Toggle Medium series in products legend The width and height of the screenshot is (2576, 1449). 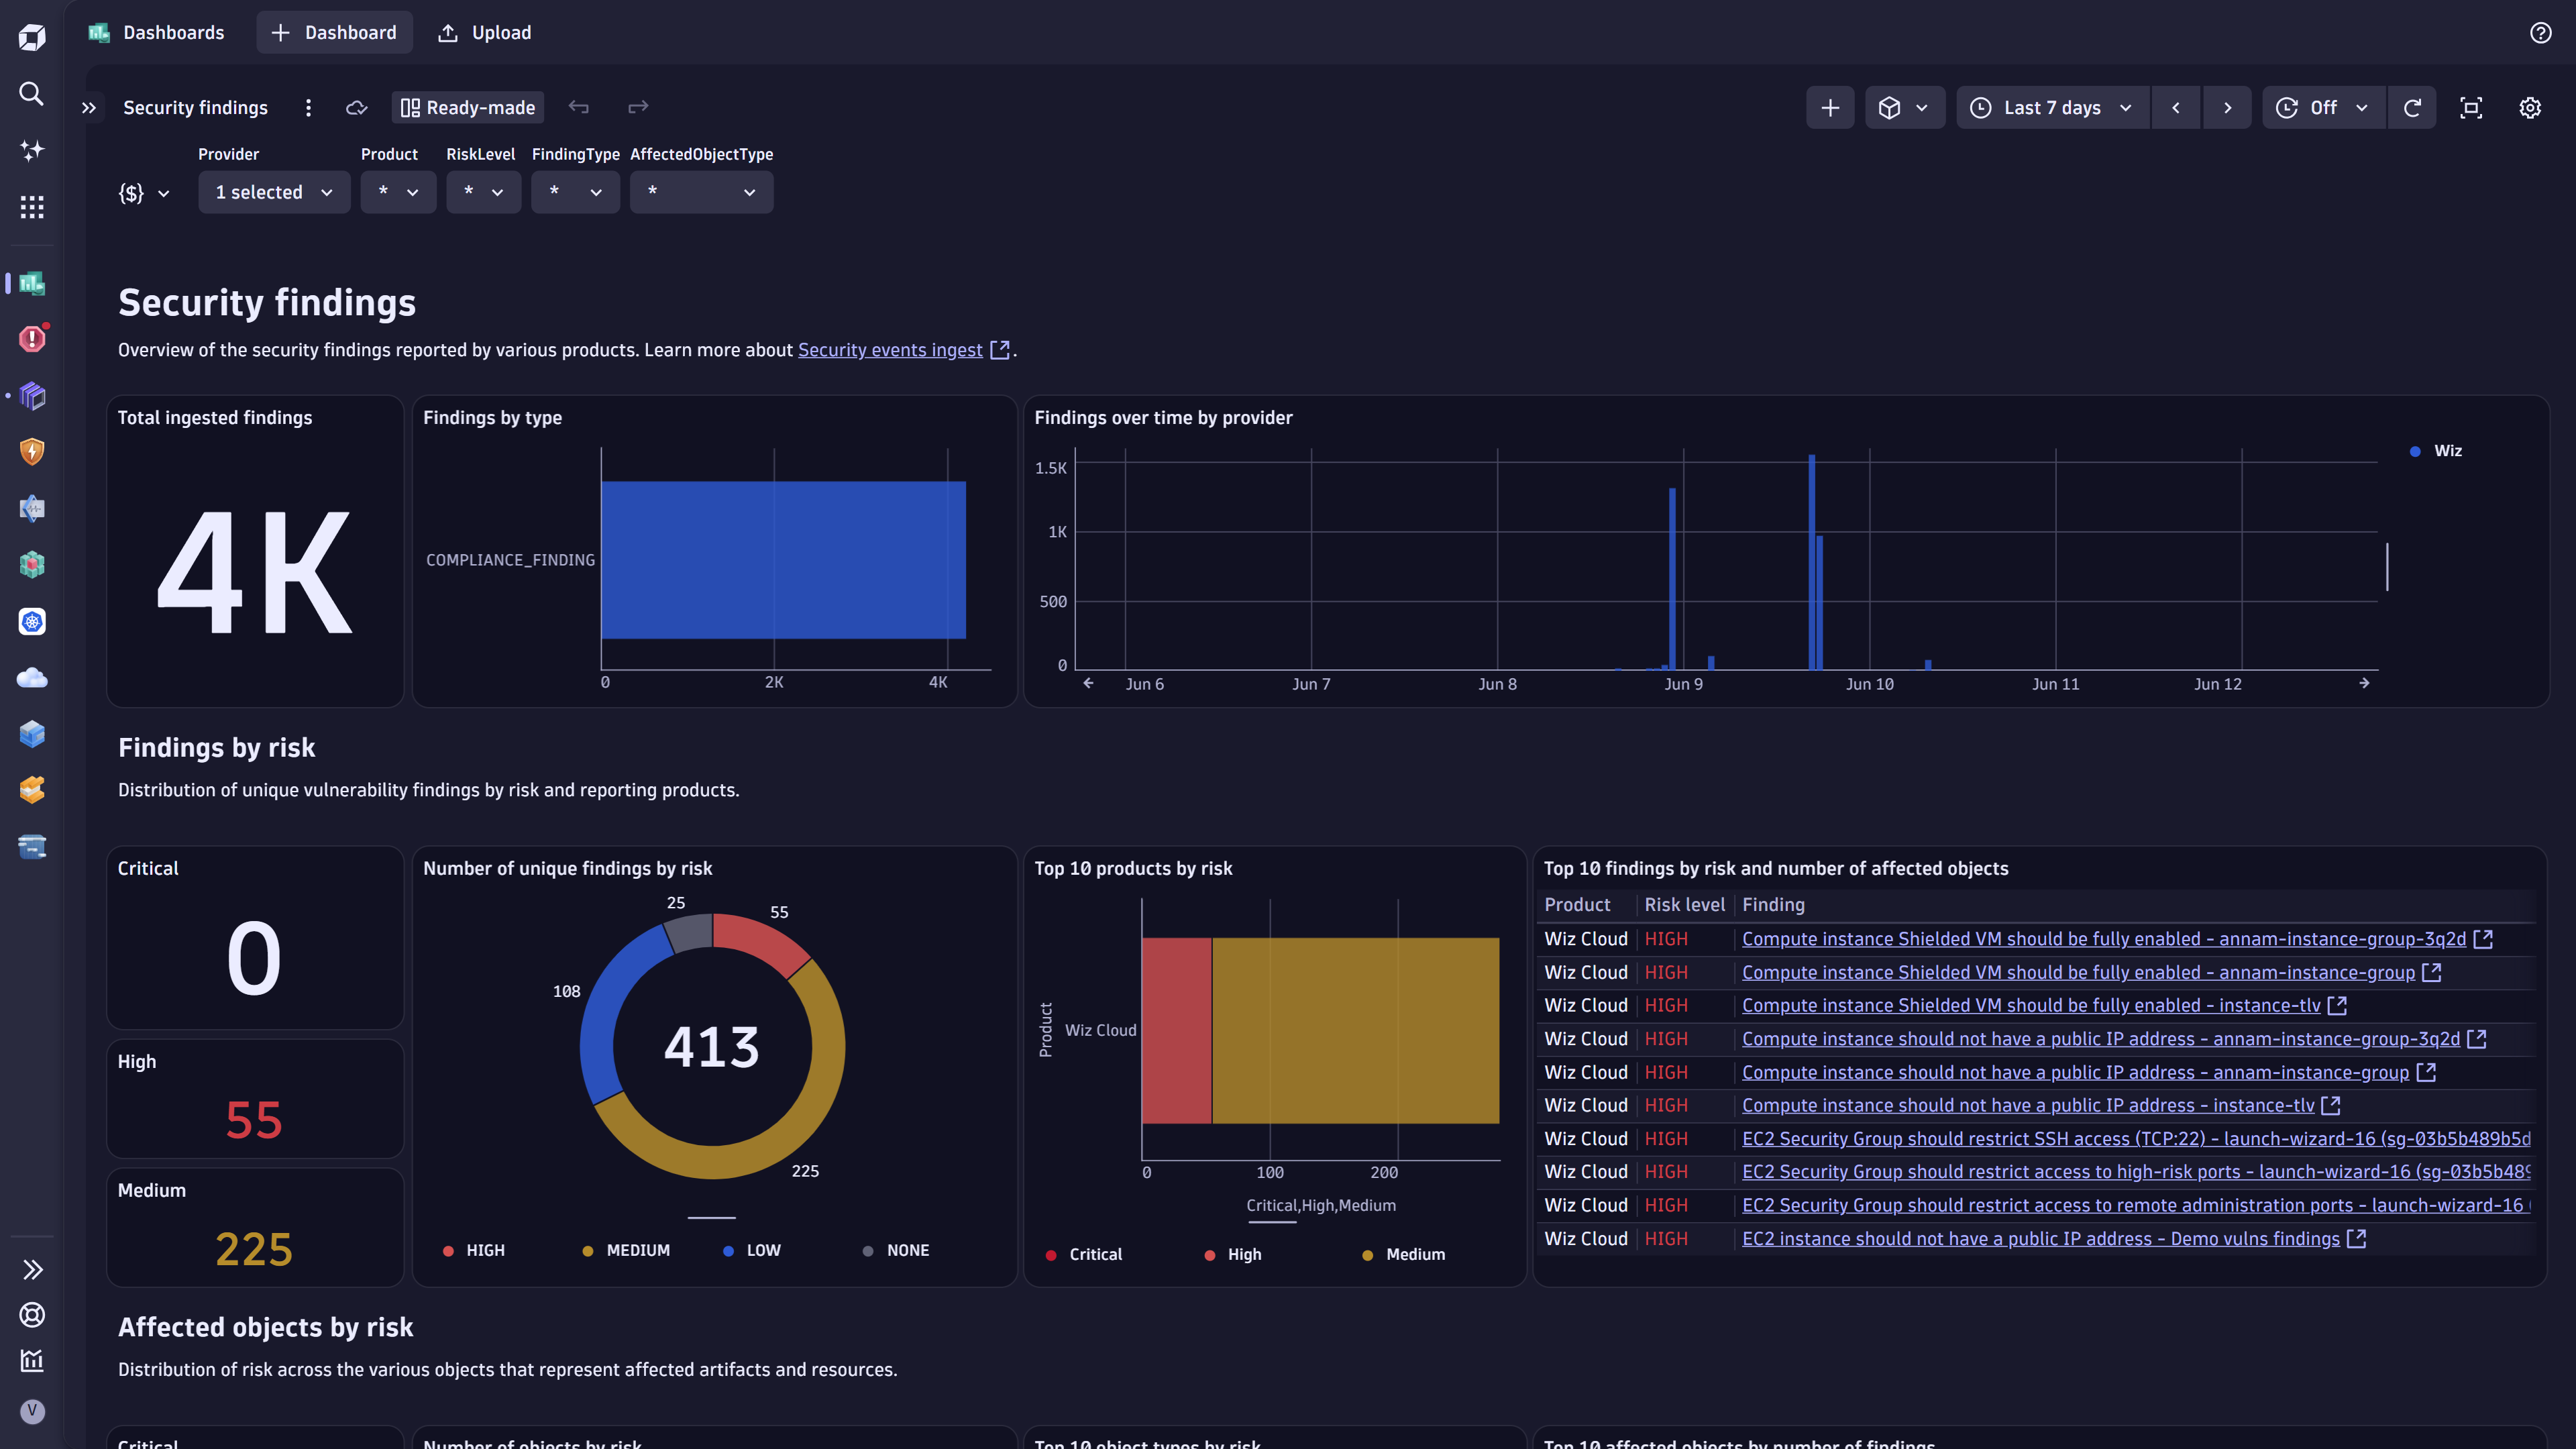coord(1404,1254)
